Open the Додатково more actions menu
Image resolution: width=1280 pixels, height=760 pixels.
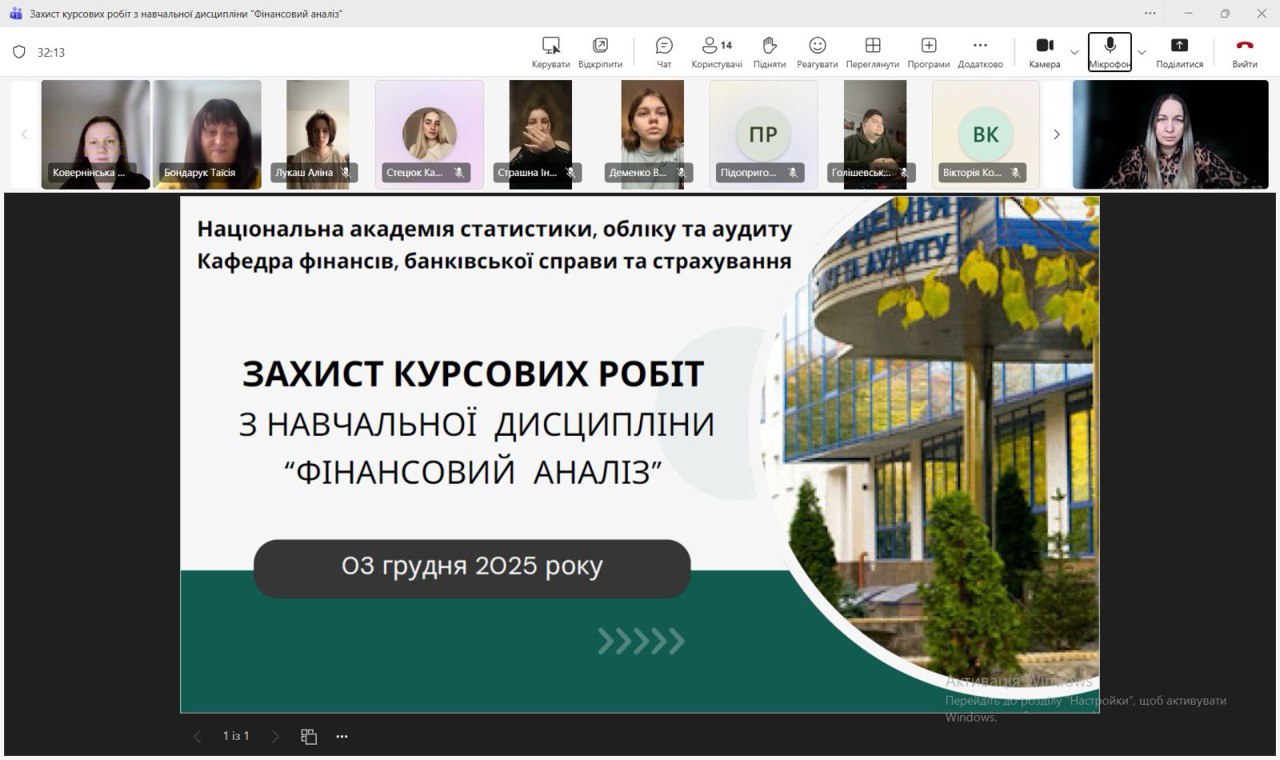click(x=980, y=51)
